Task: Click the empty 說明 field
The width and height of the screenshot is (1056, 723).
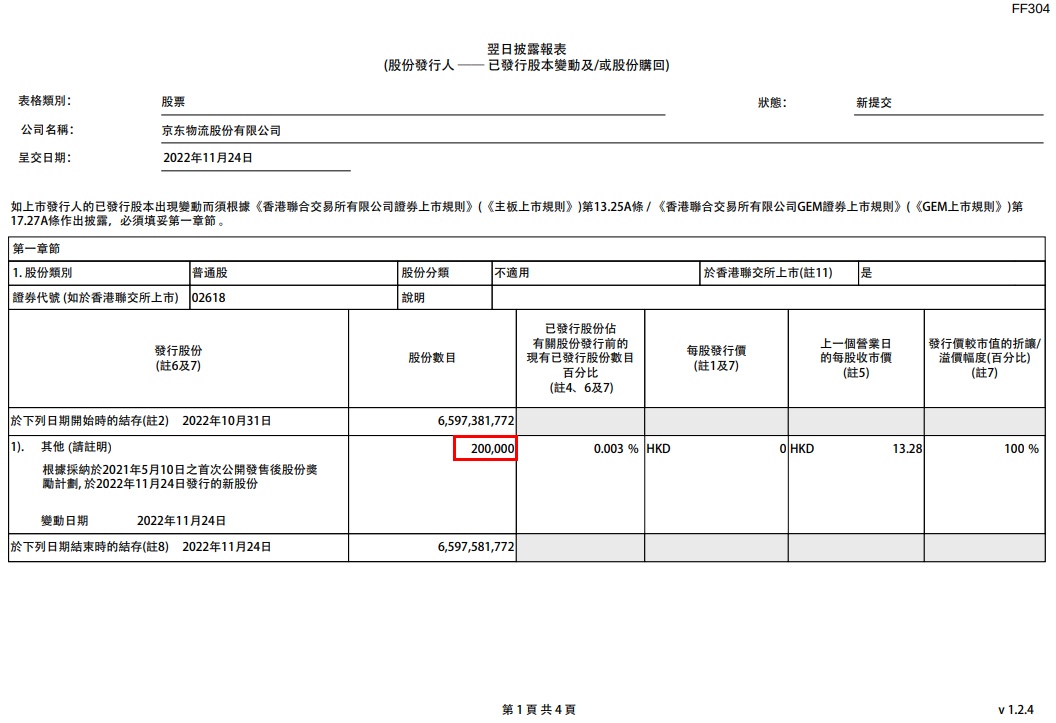Action: tap(770, 297)
